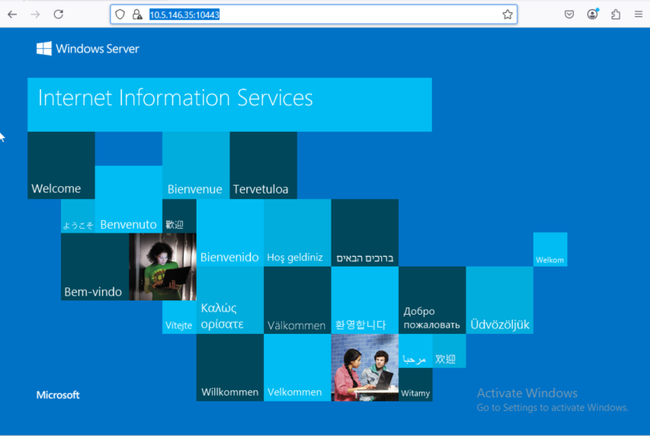650x436 pixels.
Task: Bookmark this page with the star icon
Action: pyautogui.click(x=507, y=15)
